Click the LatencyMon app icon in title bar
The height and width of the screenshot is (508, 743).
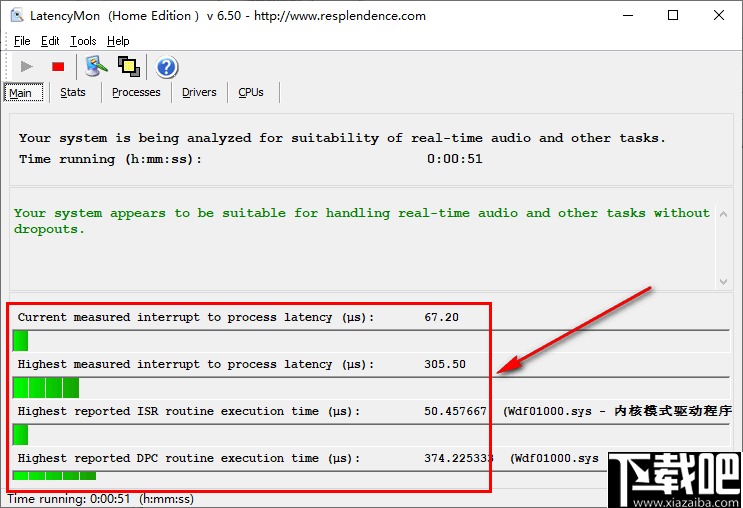(17, 16)
